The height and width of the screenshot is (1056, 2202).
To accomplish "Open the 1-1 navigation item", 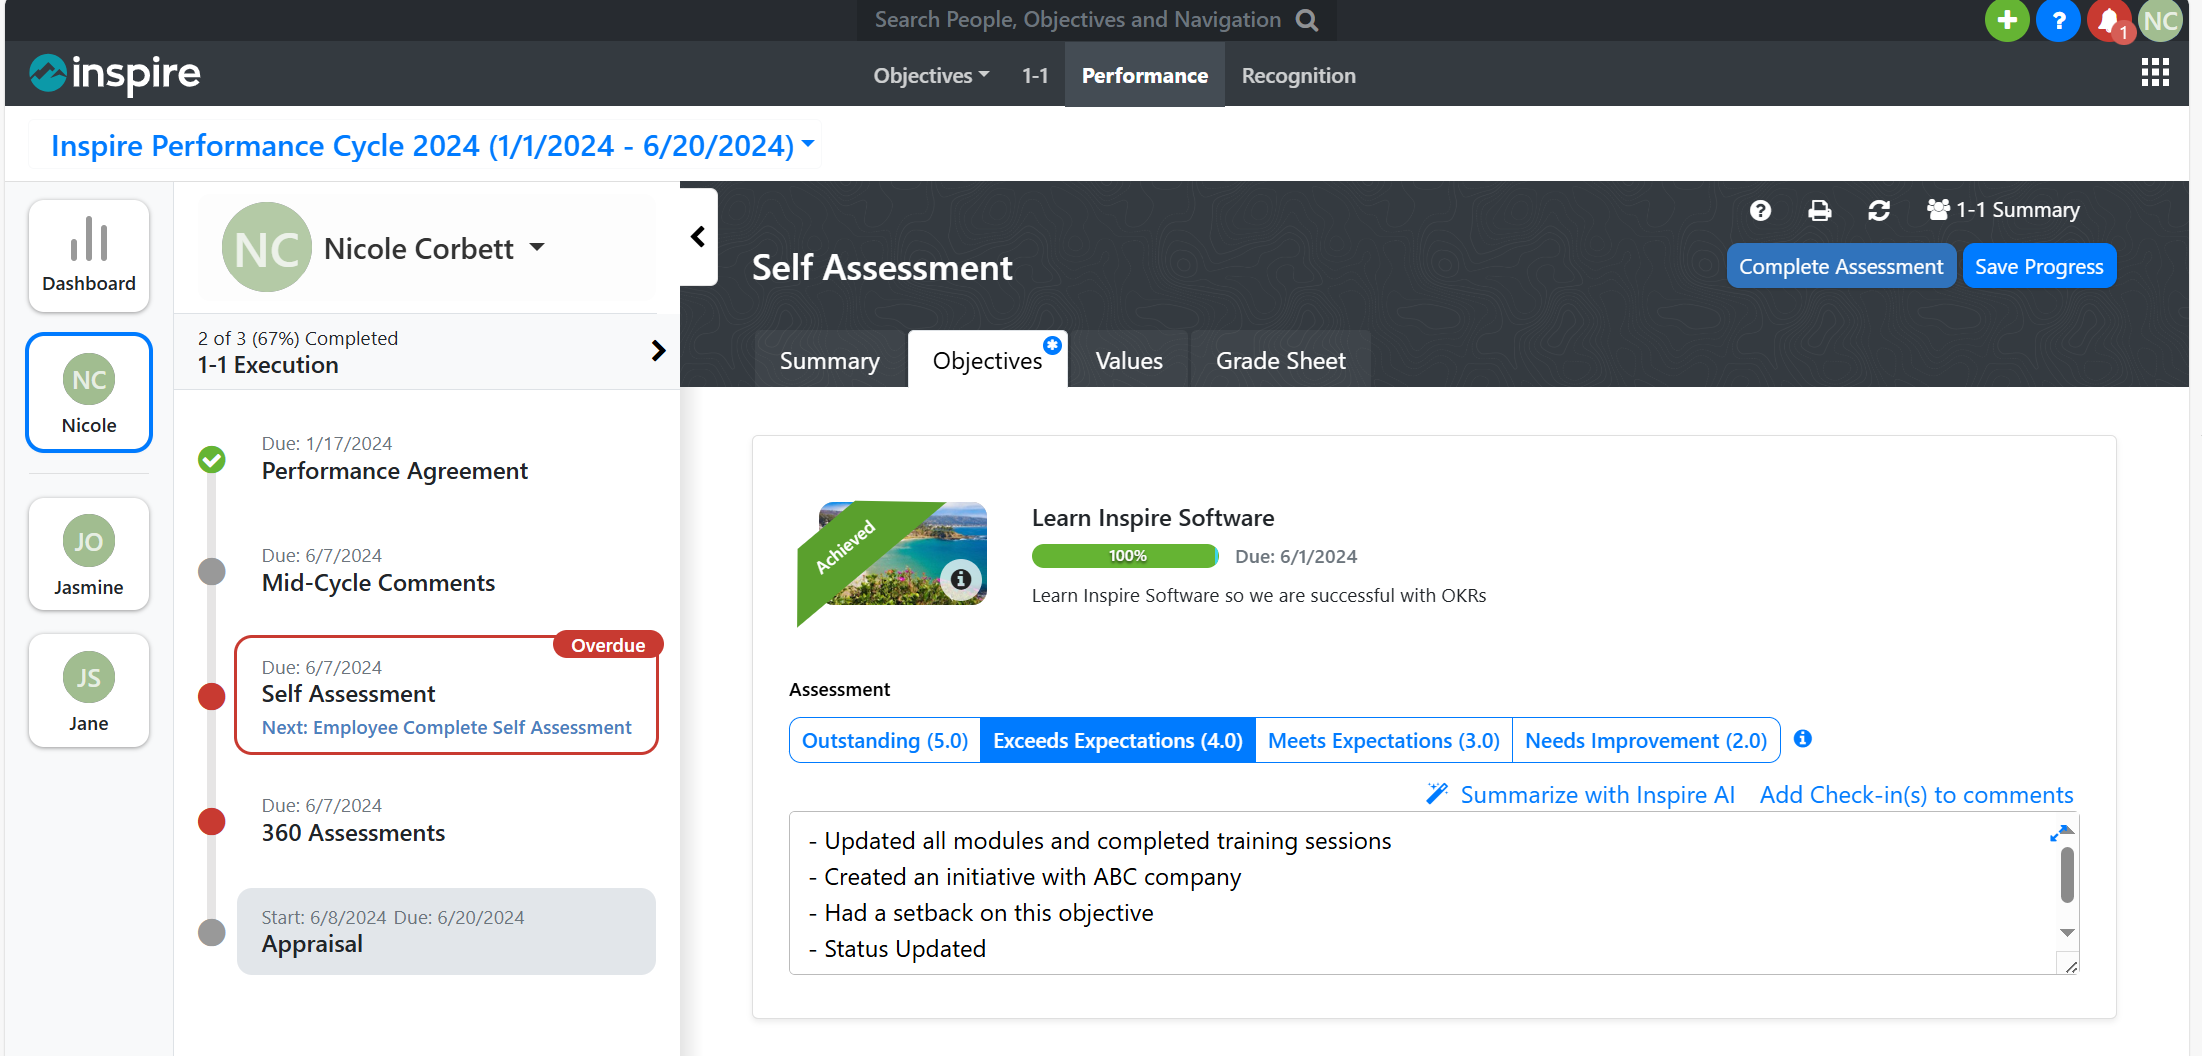I will coord(1035,76).
